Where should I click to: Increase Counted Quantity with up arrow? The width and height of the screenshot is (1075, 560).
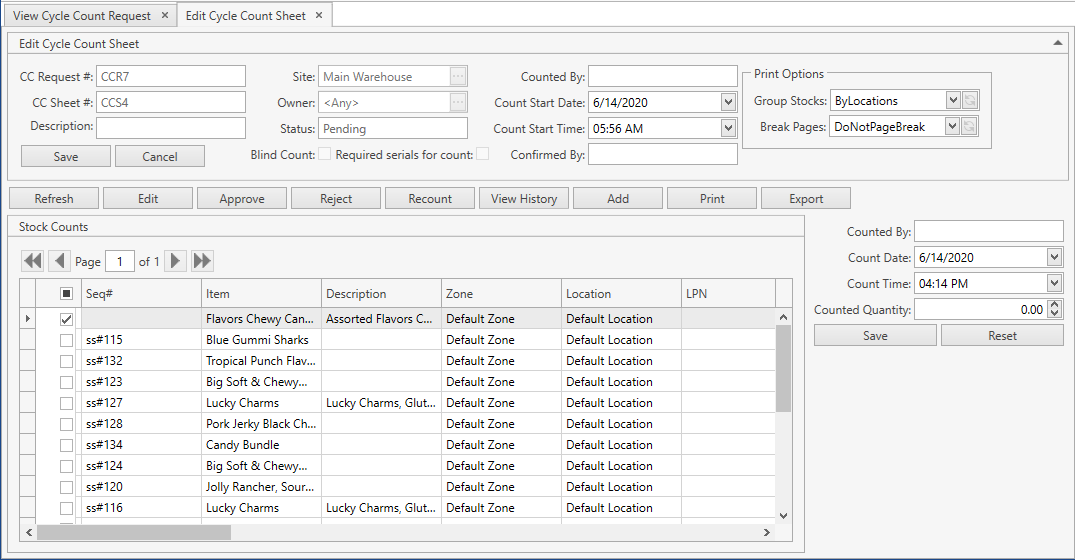coord(1055,306)
